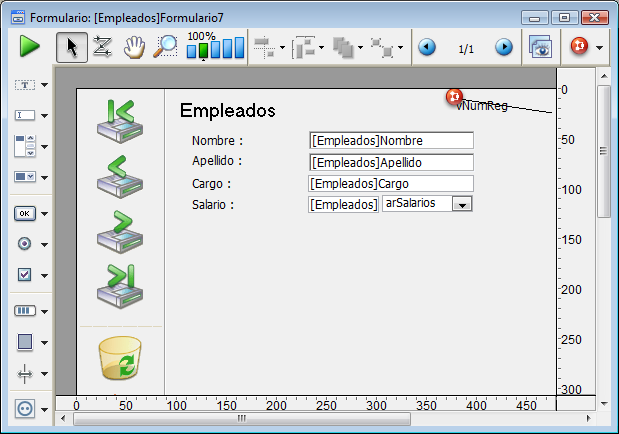619x434 pixels.
Task: Toggle the red badges display icon
Action: tap(579, 46)
